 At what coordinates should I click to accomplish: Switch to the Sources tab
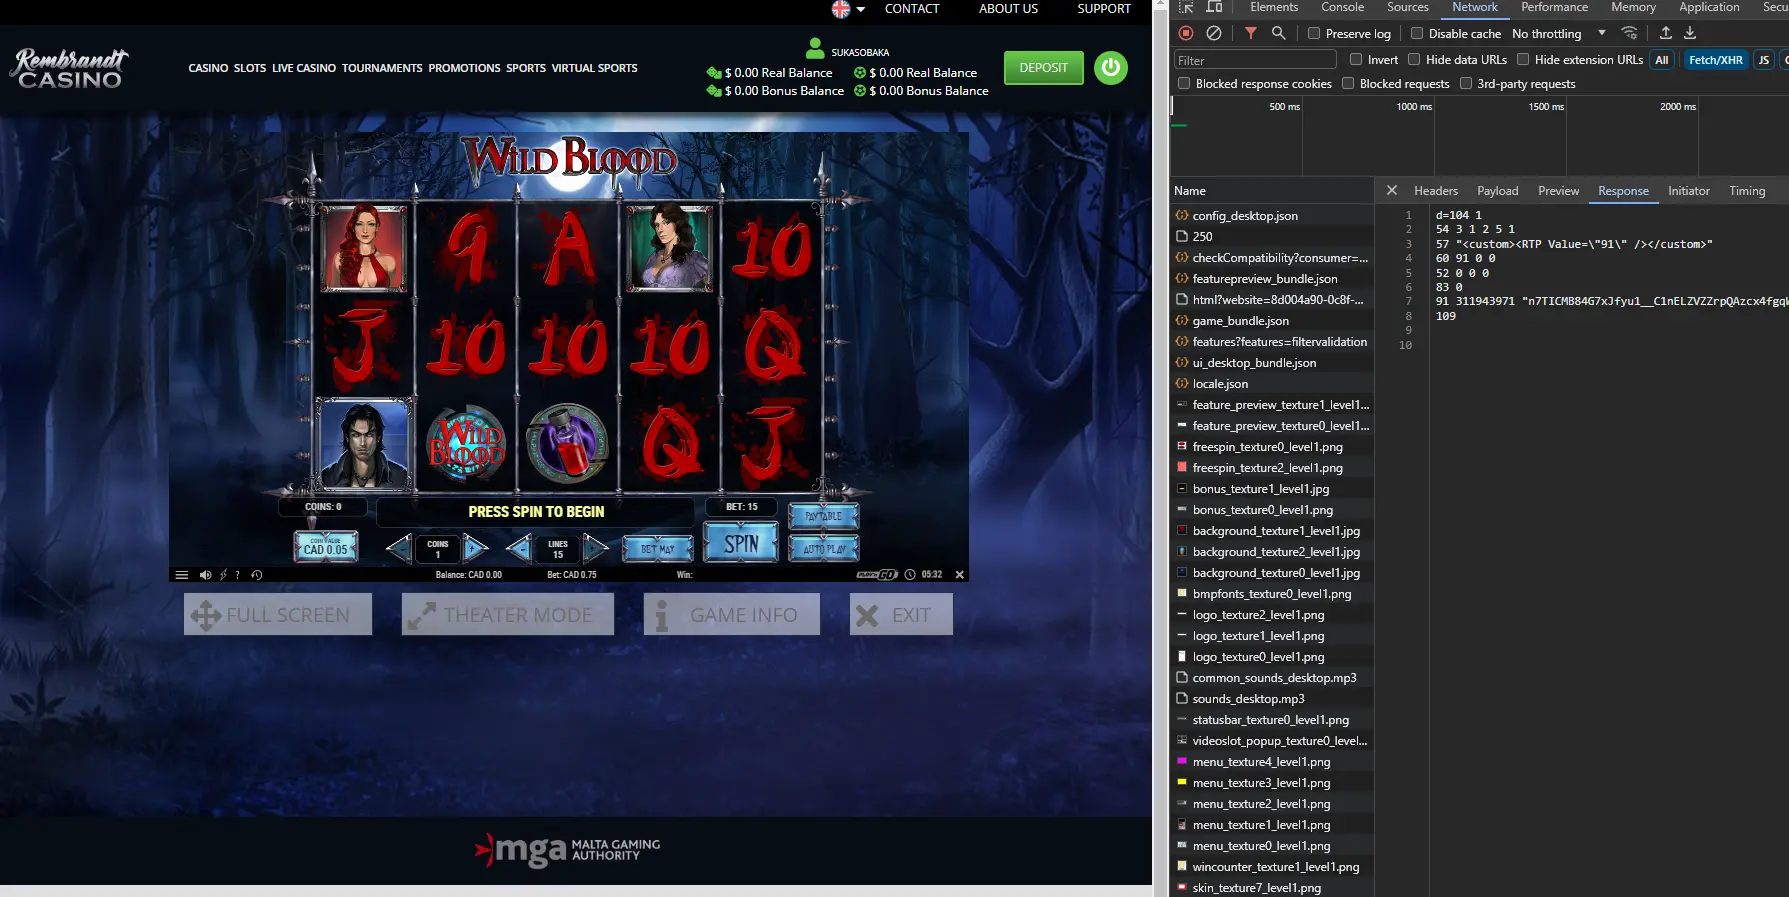click(1408, 7)
